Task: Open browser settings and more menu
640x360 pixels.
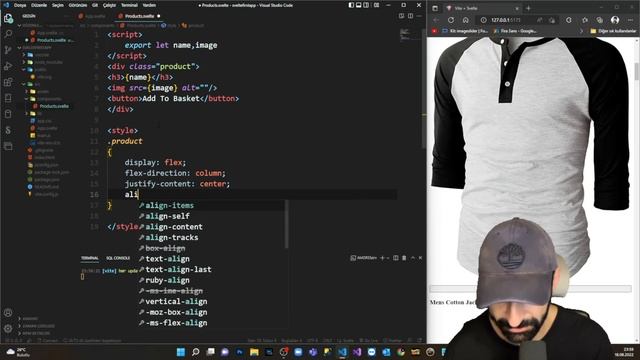Action: tap(631, 20)
